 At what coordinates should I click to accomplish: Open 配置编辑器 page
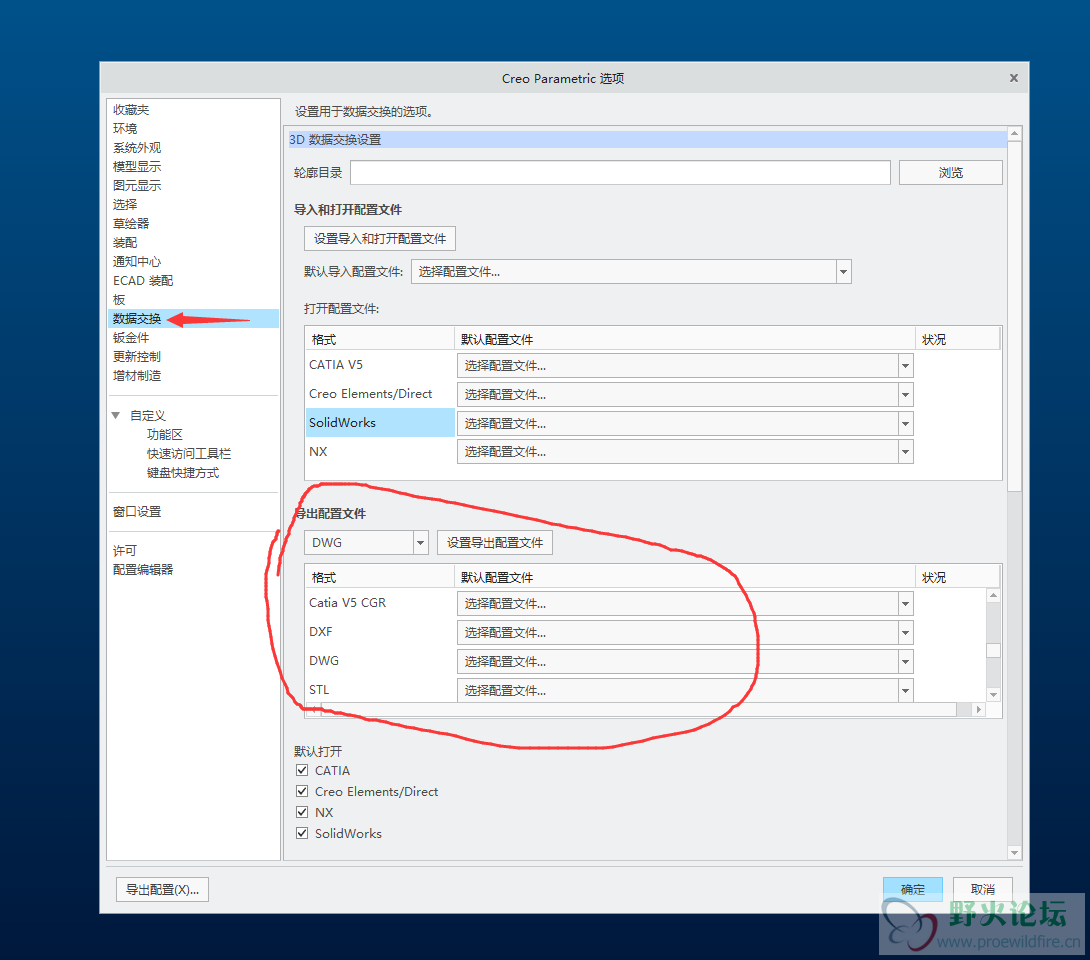click(143, 569)
